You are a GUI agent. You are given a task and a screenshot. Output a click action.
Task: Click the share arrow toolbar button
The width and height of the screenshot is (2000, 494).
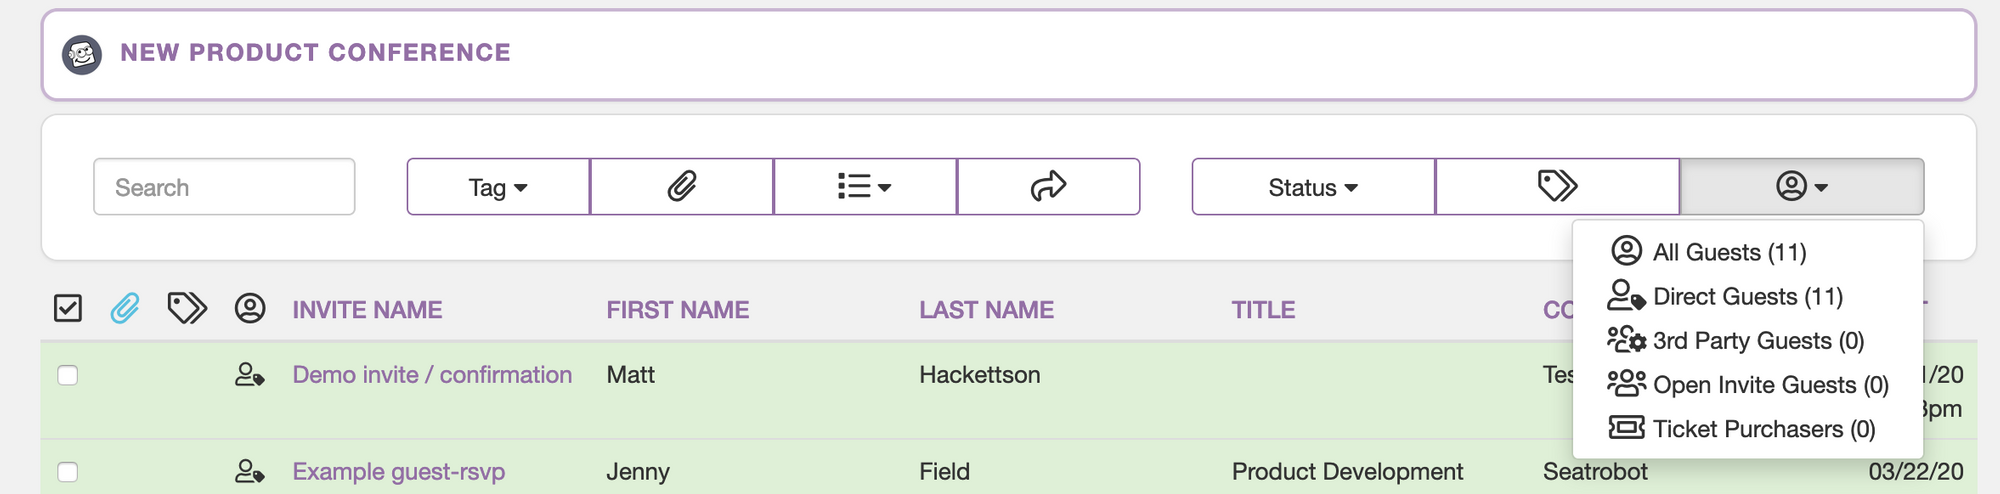click(x=1048, y=186)
